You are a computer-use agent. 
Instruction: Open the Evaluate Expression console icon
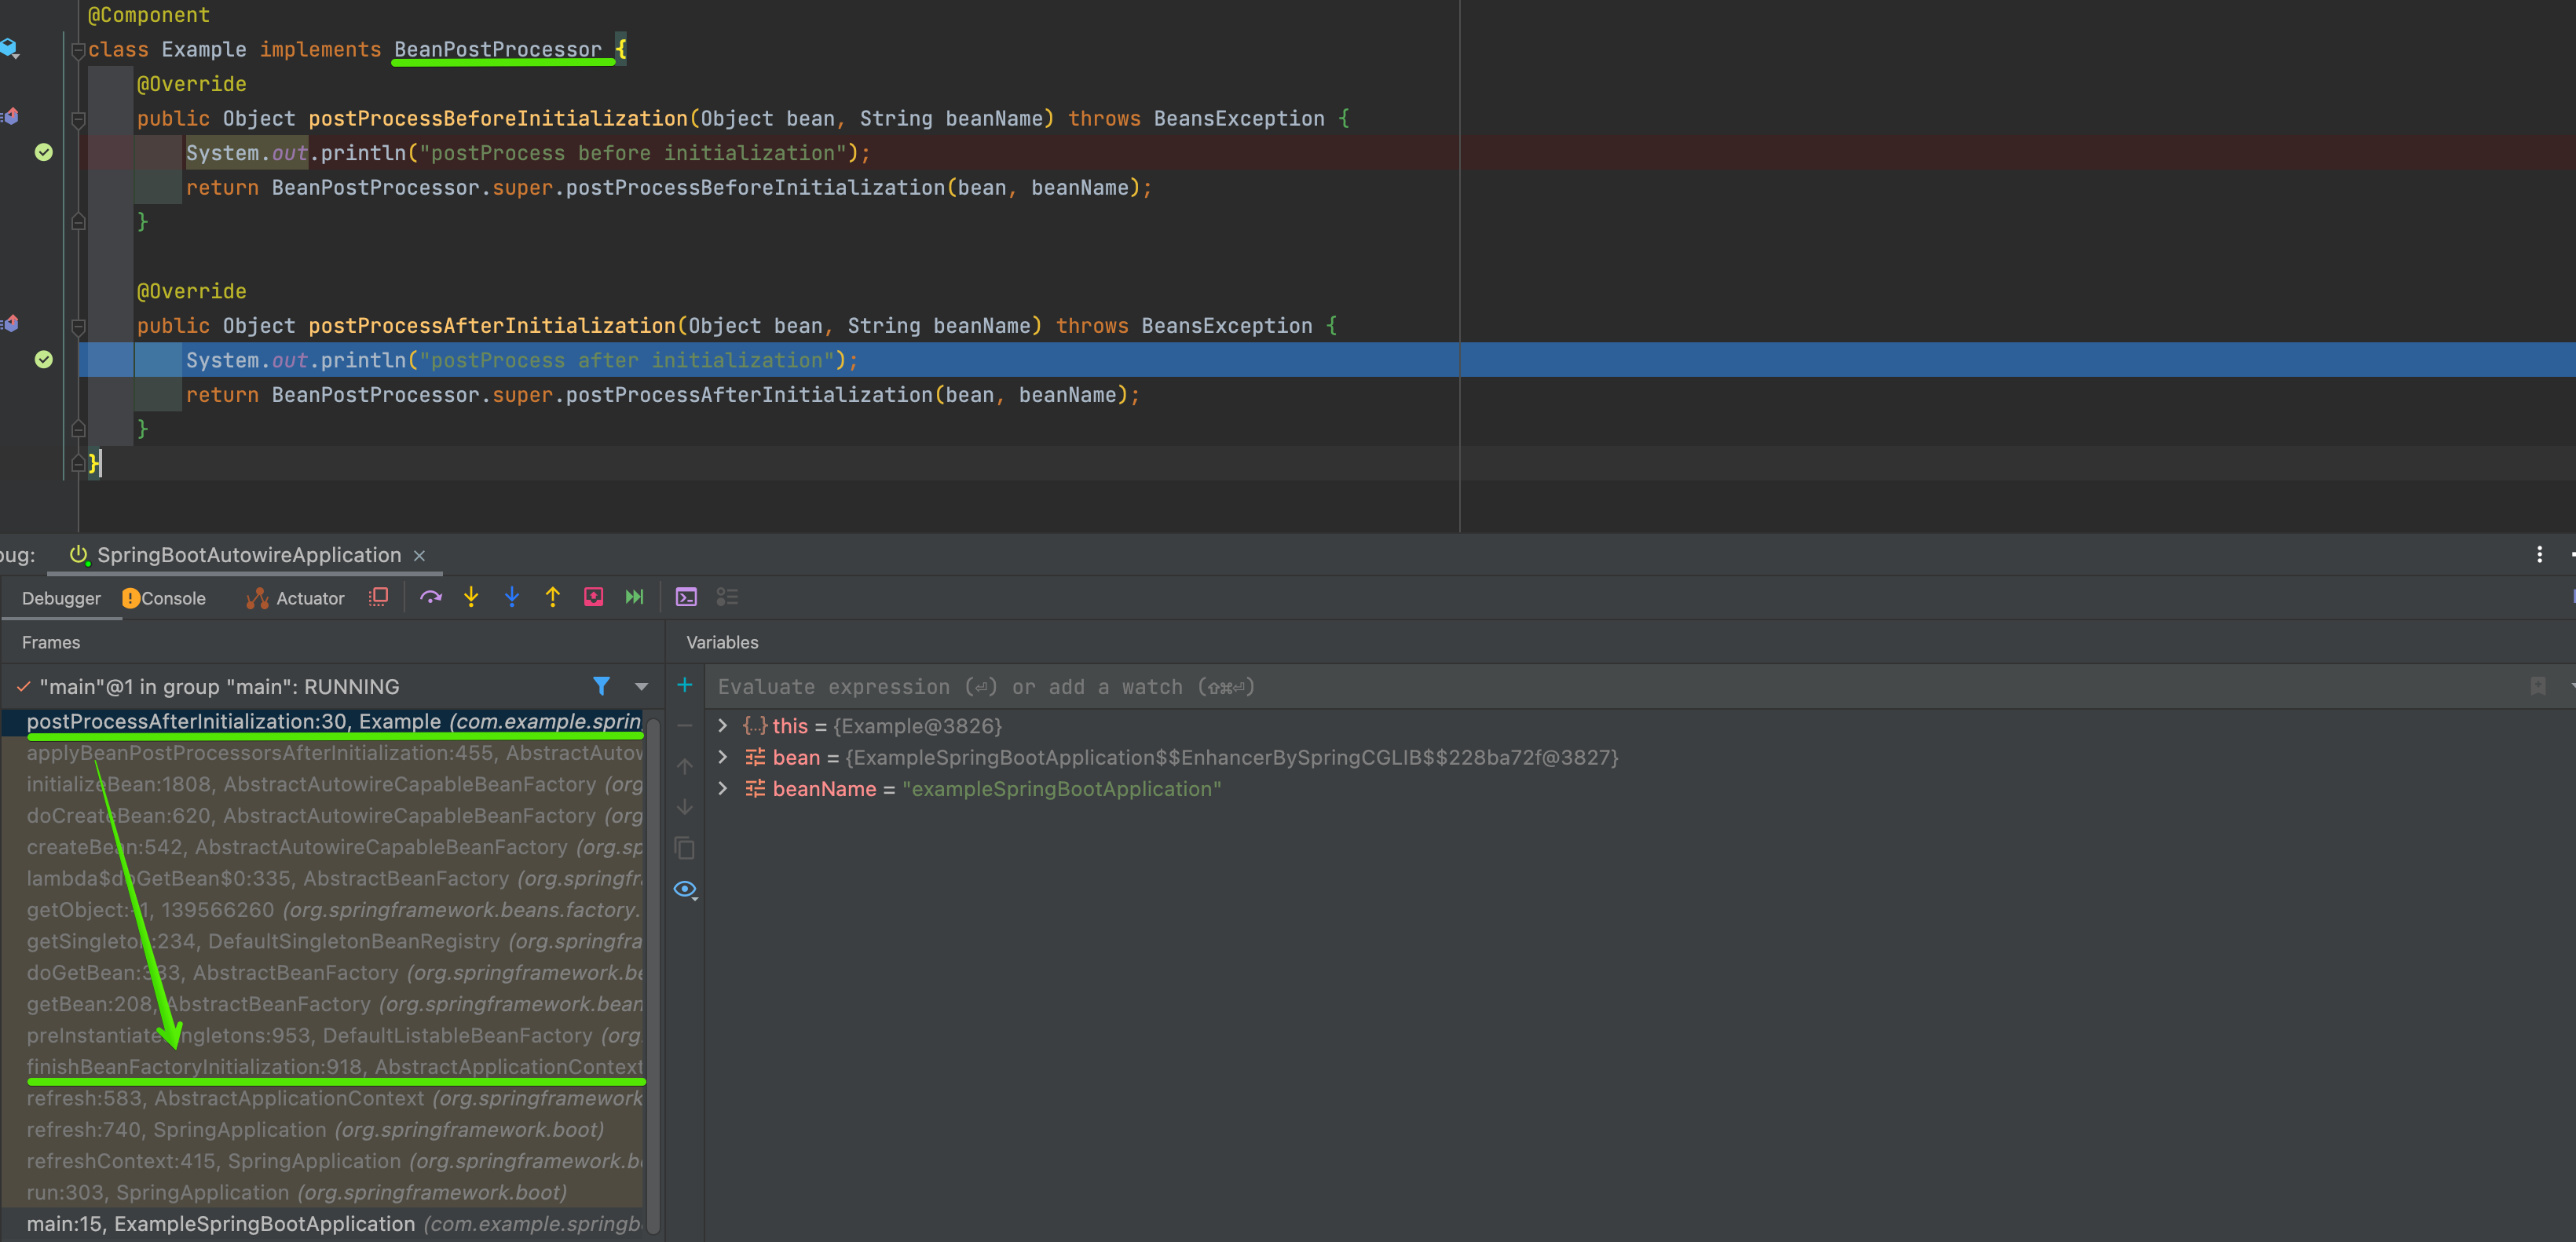[686, 597]
